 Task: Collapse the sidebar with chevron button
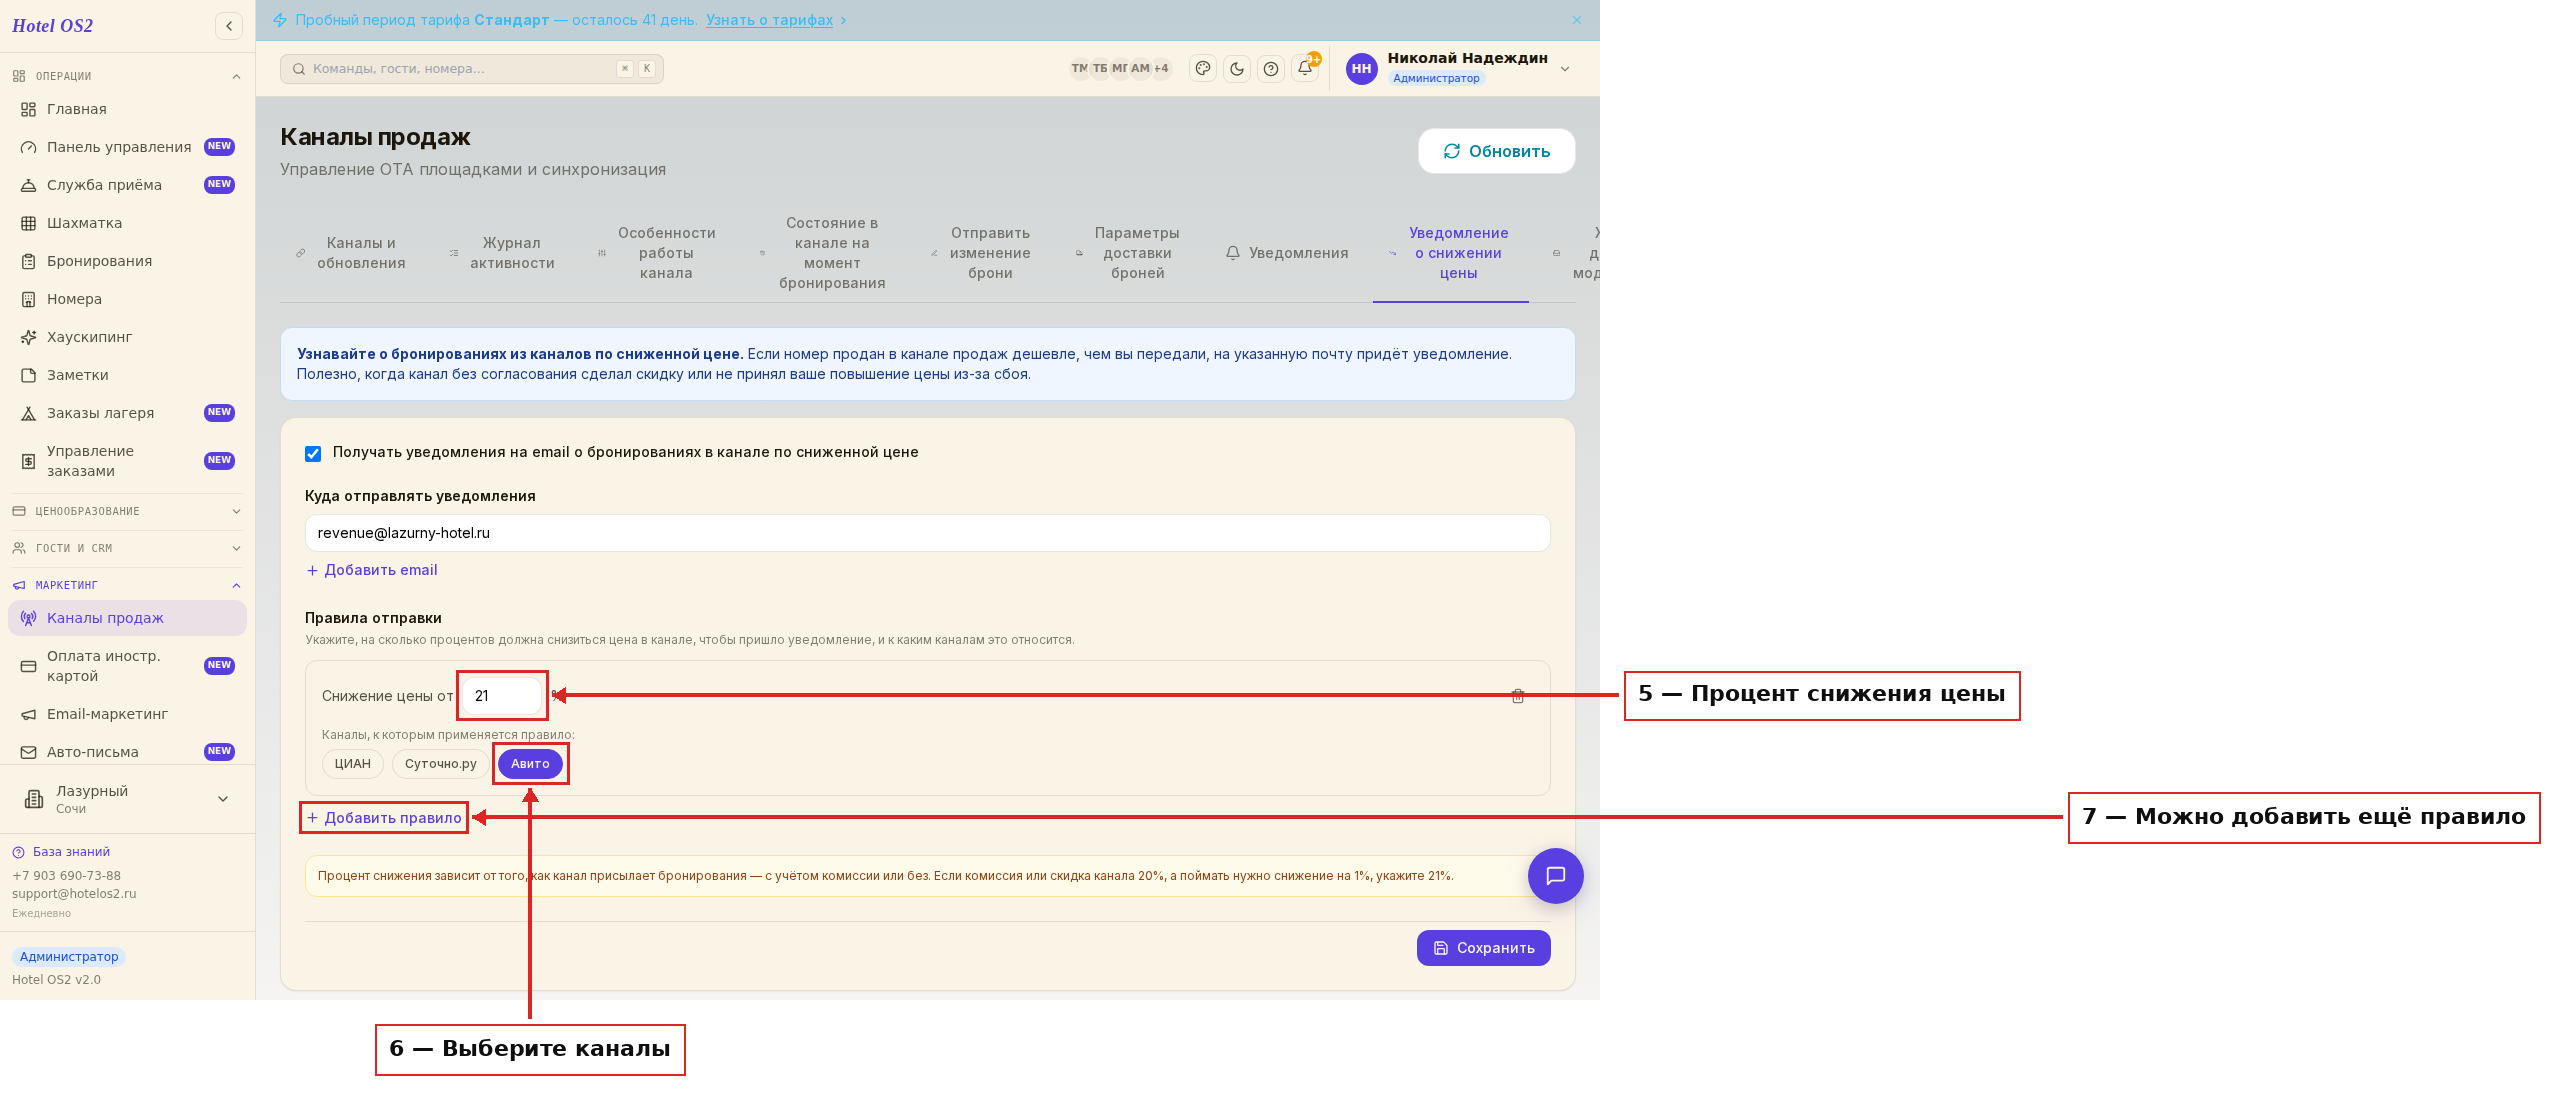click(x=229, y=26)
